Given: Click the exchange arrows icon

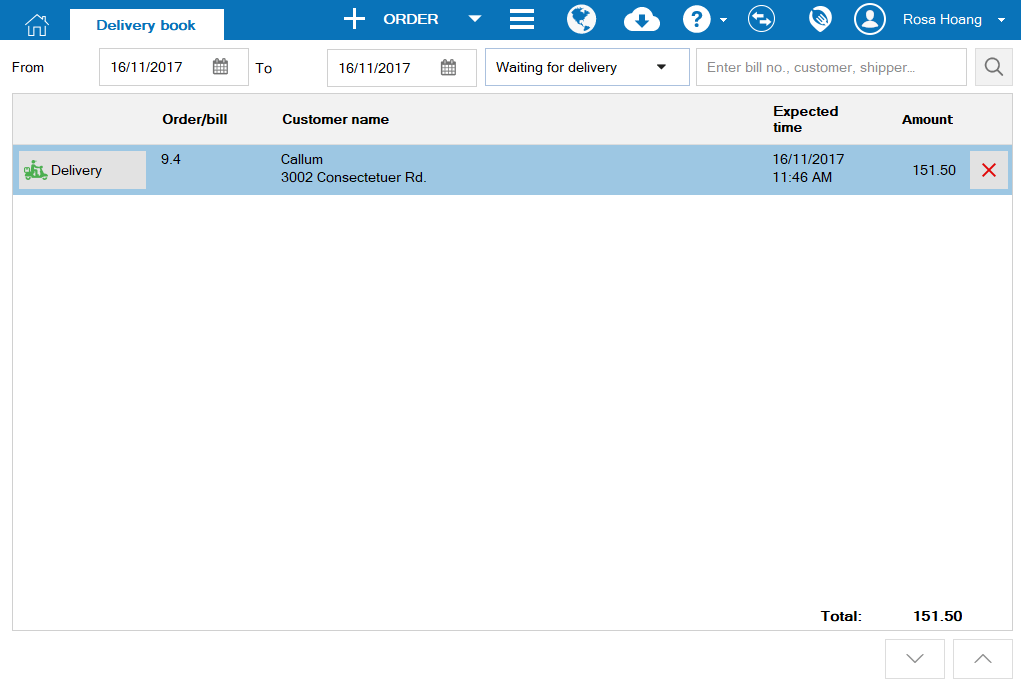Looking at the screenshot, I should click(x=761, y=19).
